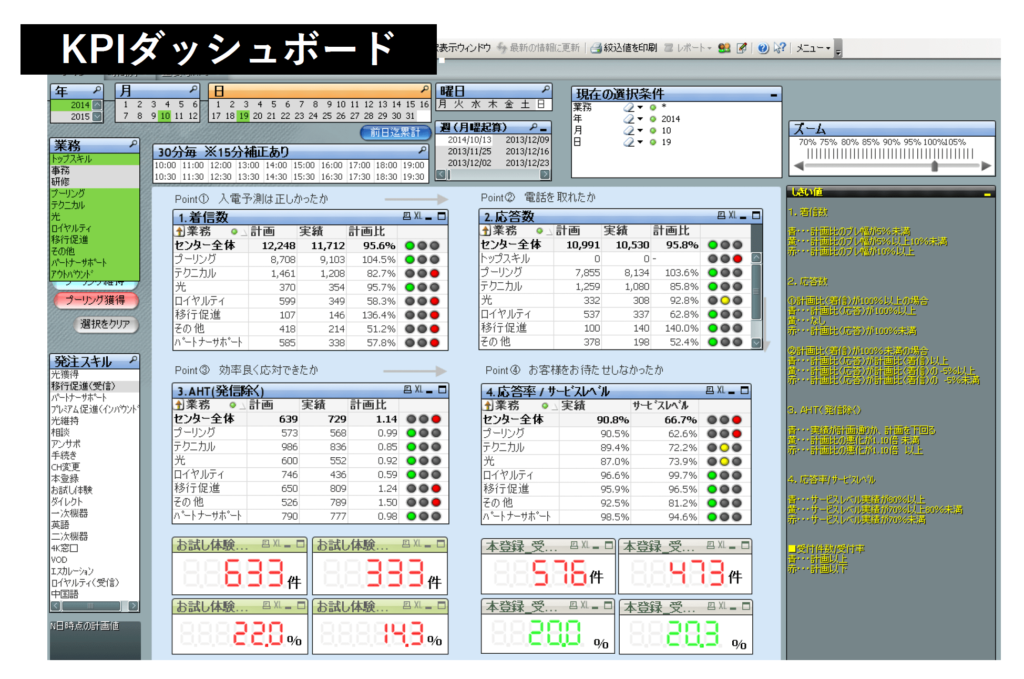Click the printer icon for 絞込値を印刷
This screenshot has width=1024, height=679.
point(596,48)
